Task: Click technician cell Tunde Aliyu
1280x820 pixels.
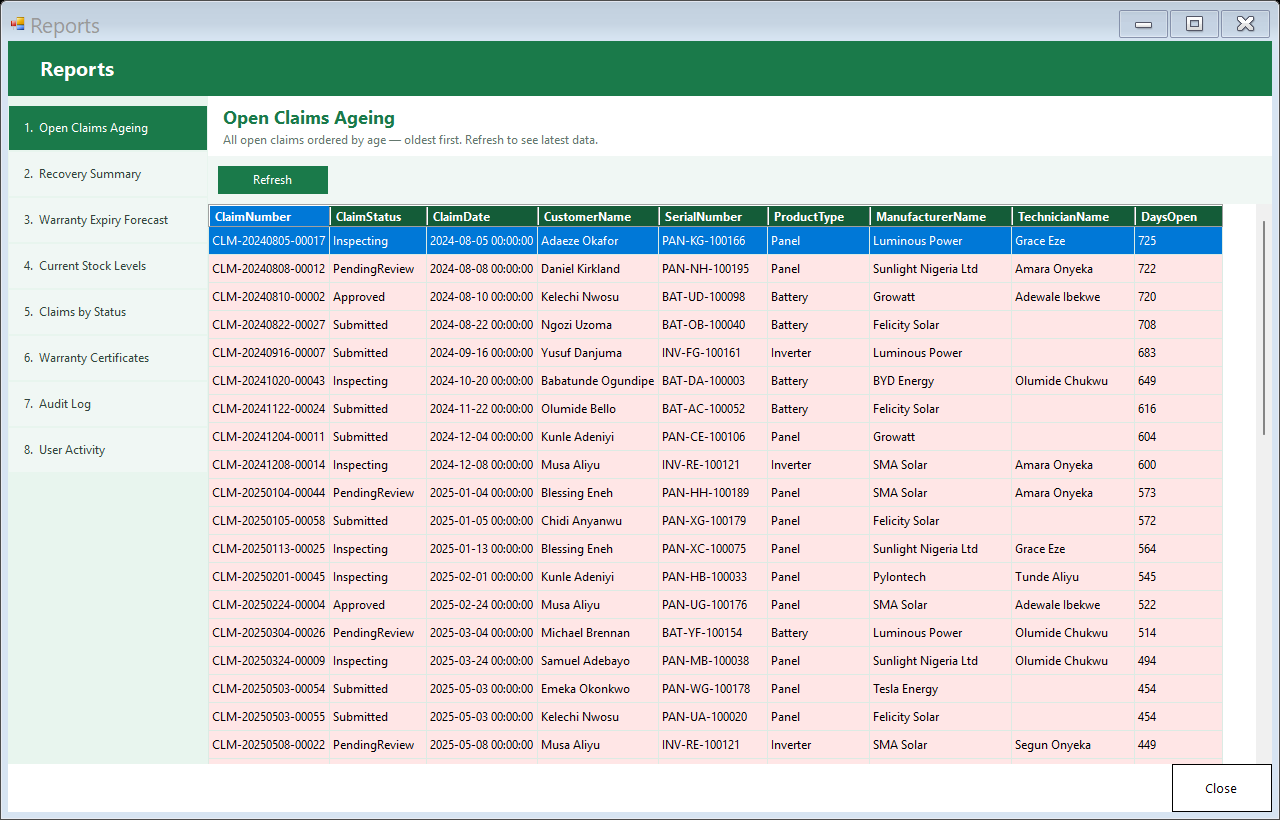Action: click(x=1073, y=577)
